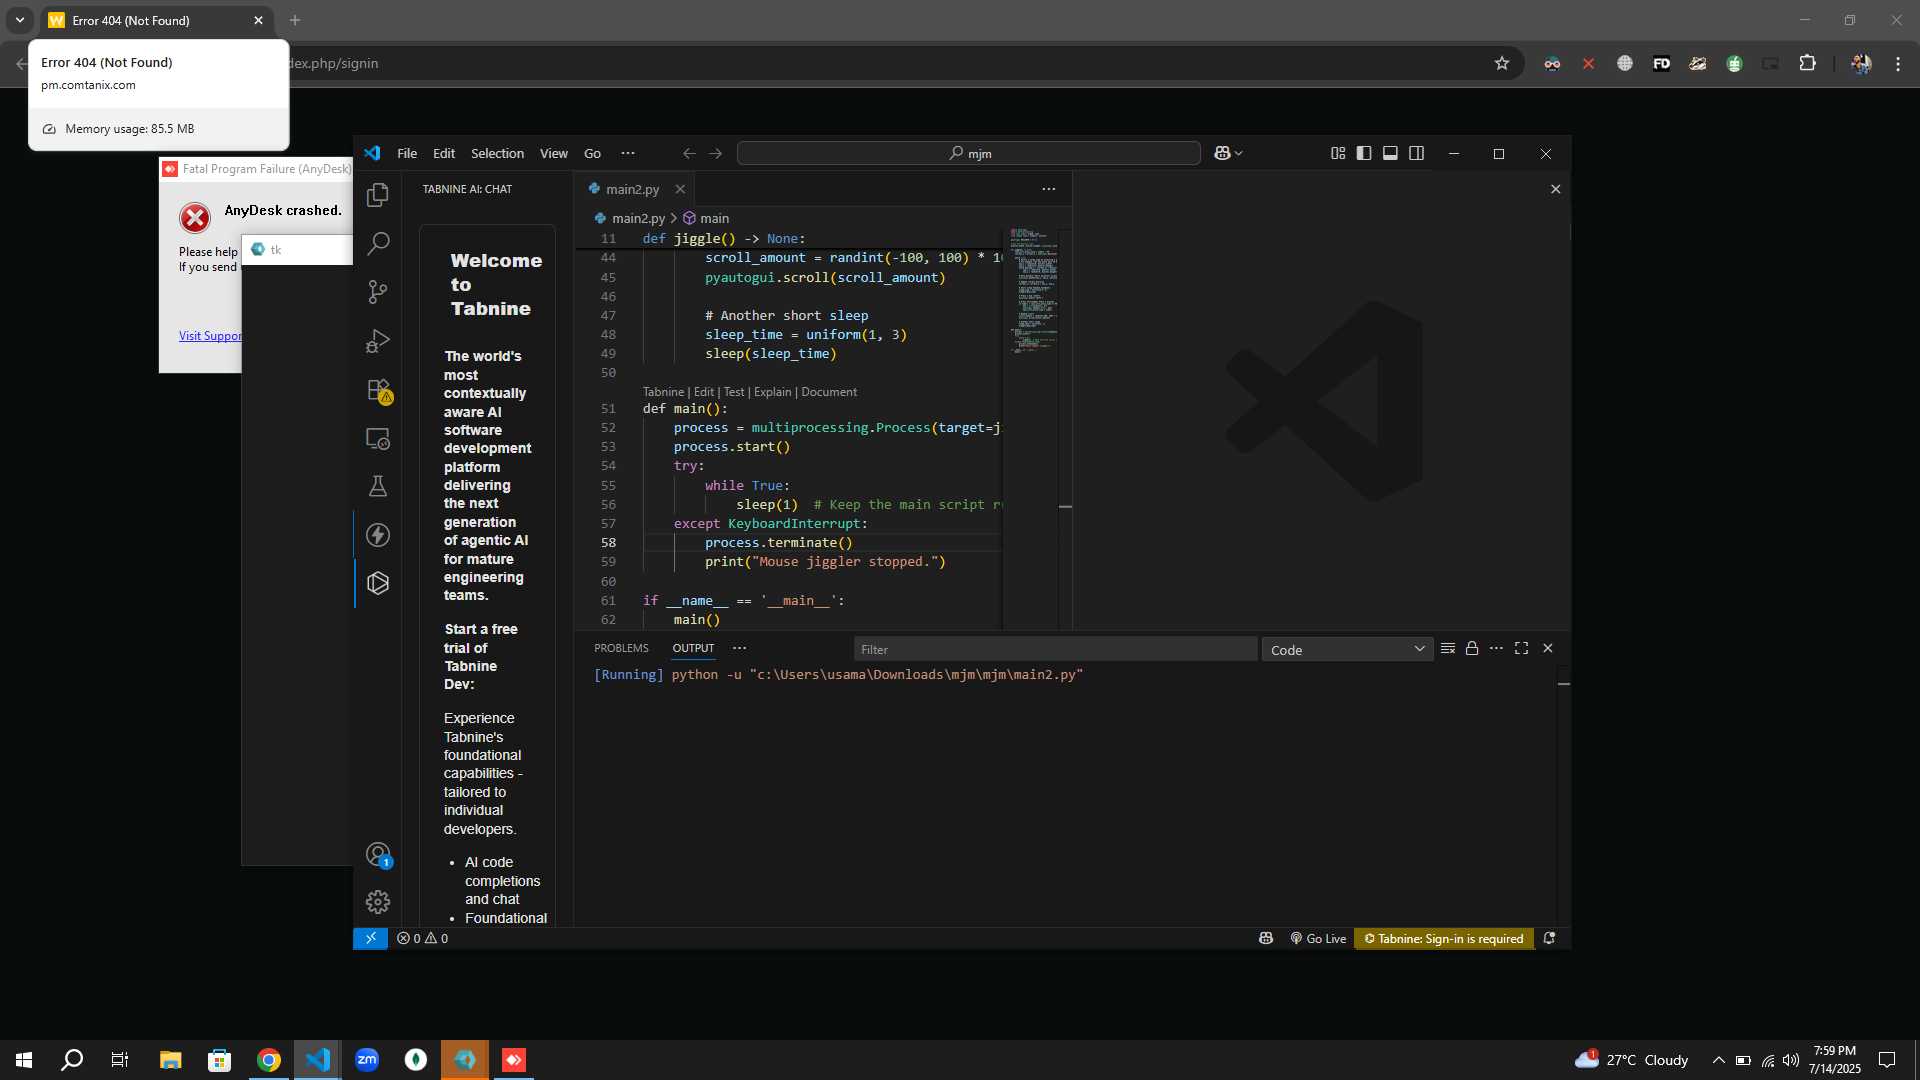This screenshot has width=1920, height=1080.
Task: Open the Run and Debug view
Action: [378, 341]
